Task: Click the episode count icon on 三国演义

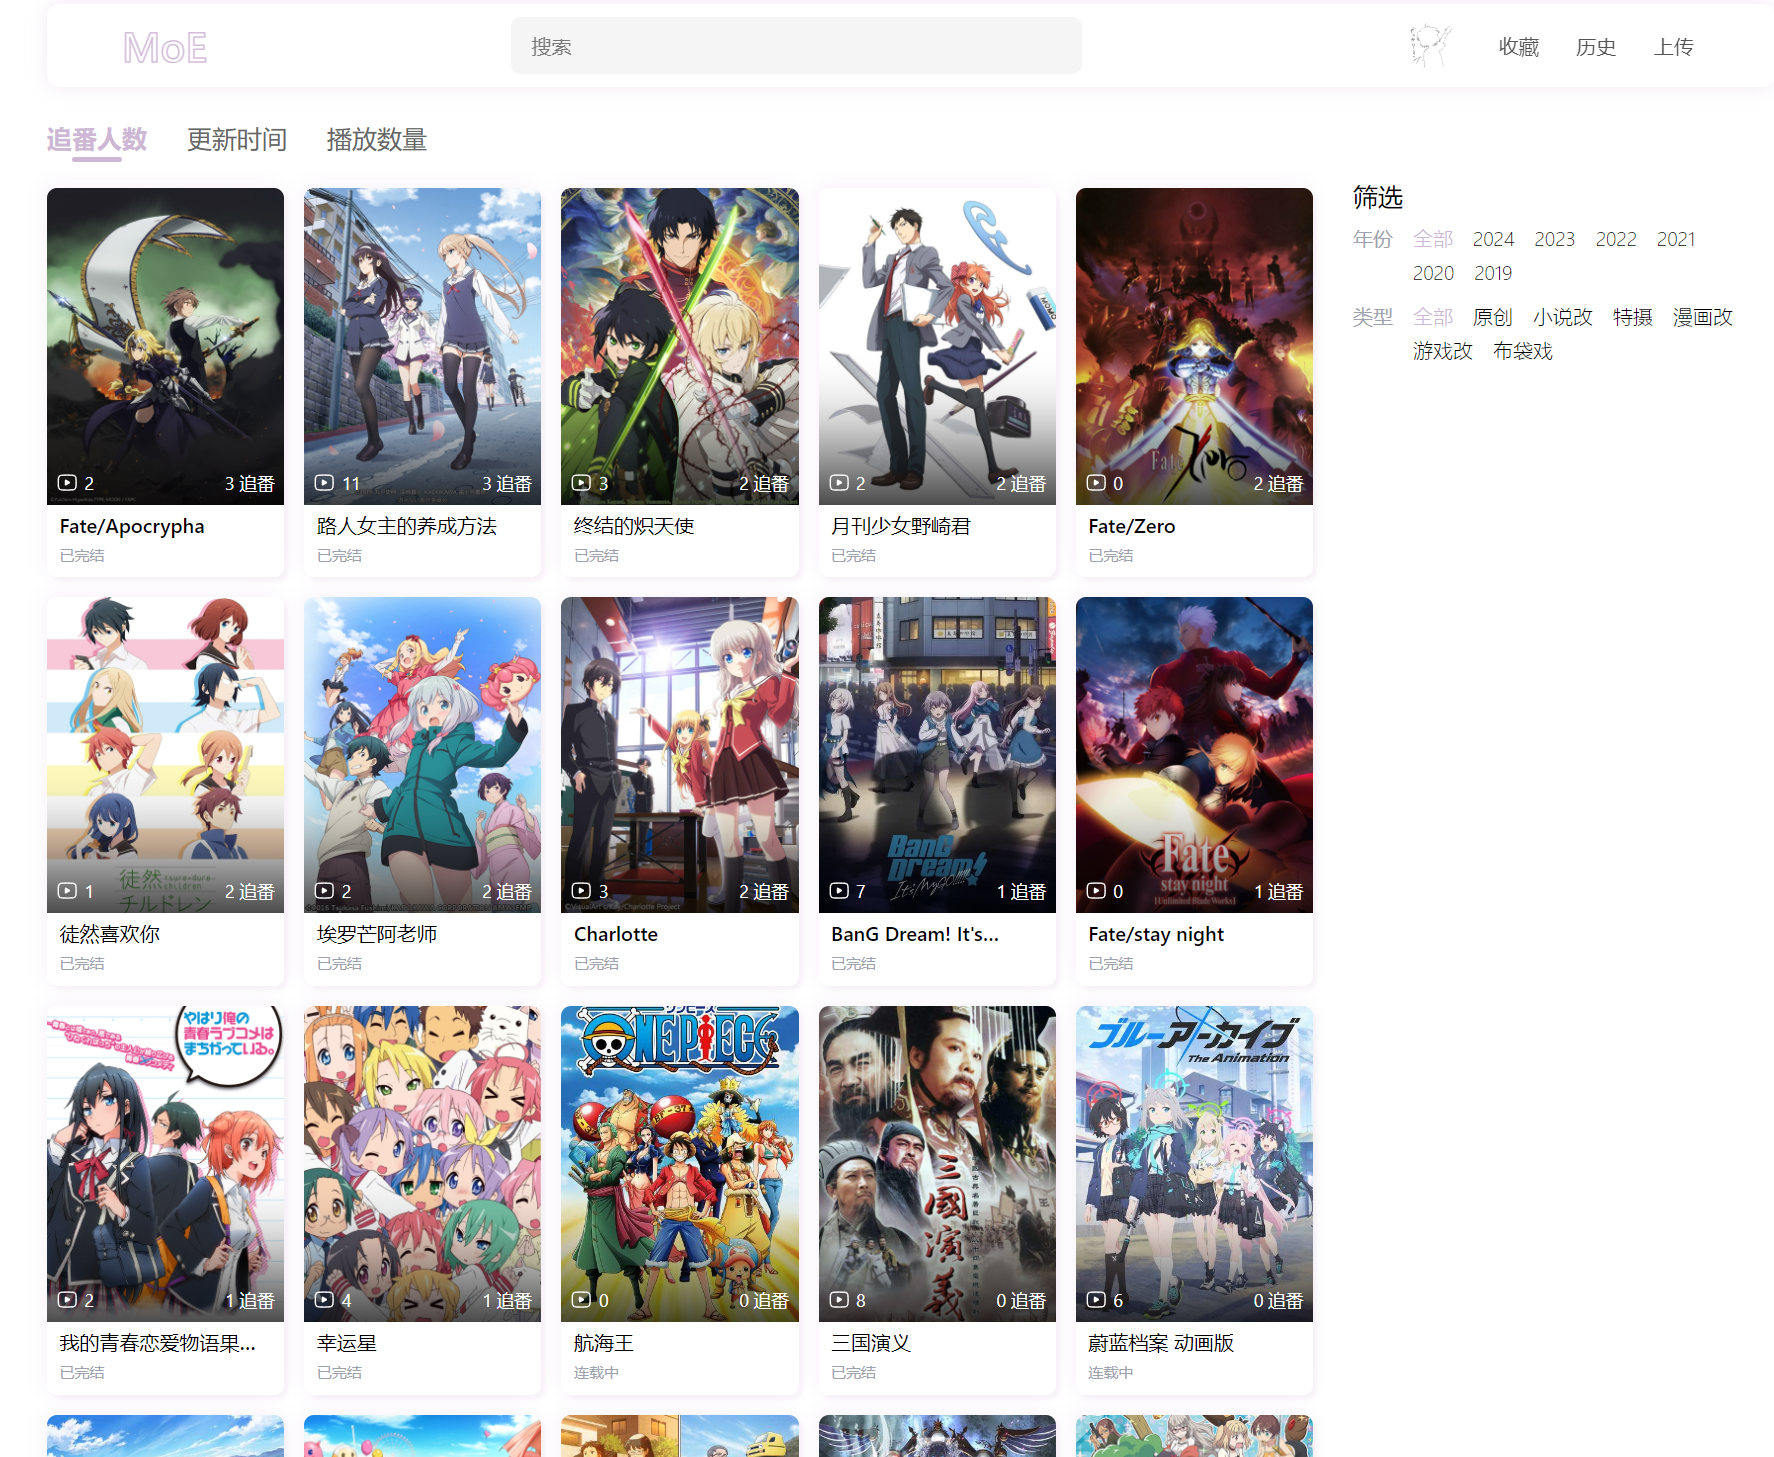Action: point(839,1300)
